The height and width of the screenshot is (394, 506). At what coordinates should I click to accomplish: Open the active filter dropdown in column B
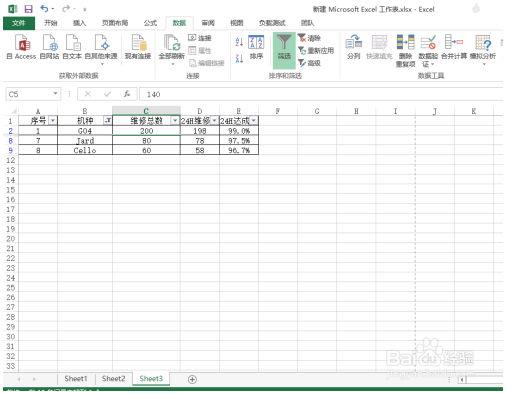click(x=108, y=120)
